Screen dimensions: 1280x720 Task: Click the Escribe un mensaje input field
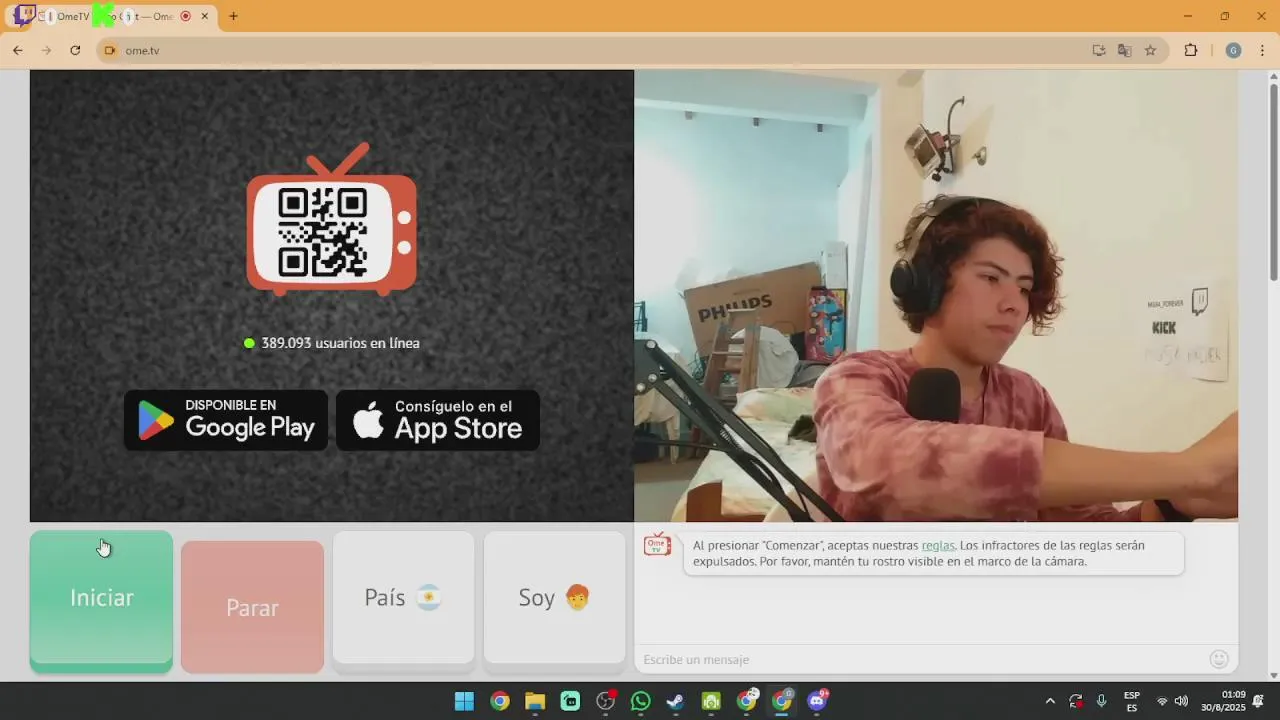920,659
